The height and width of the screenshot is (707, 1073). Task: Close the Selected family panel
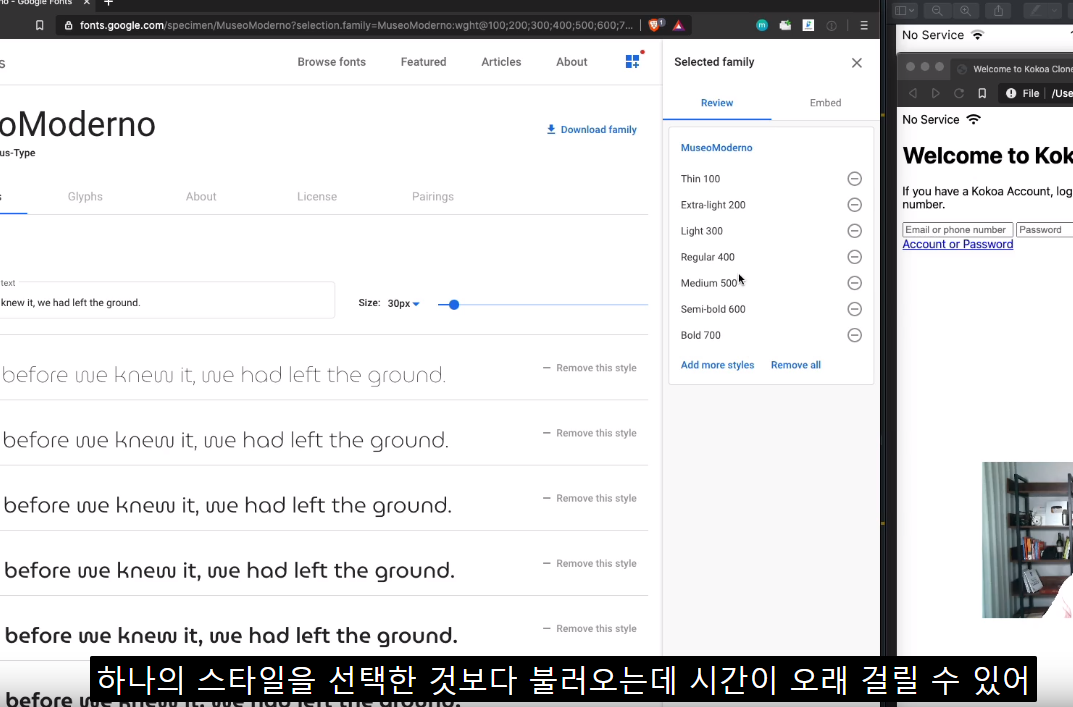point(857,62)
